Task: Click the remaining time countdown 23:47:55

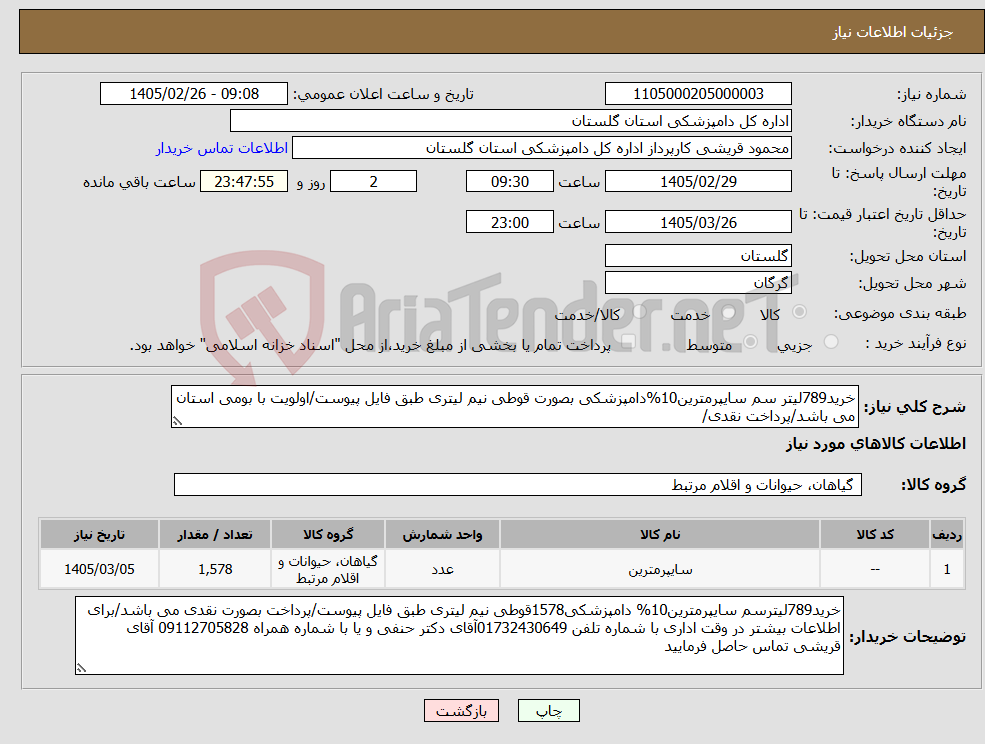Action: (244, 182)
